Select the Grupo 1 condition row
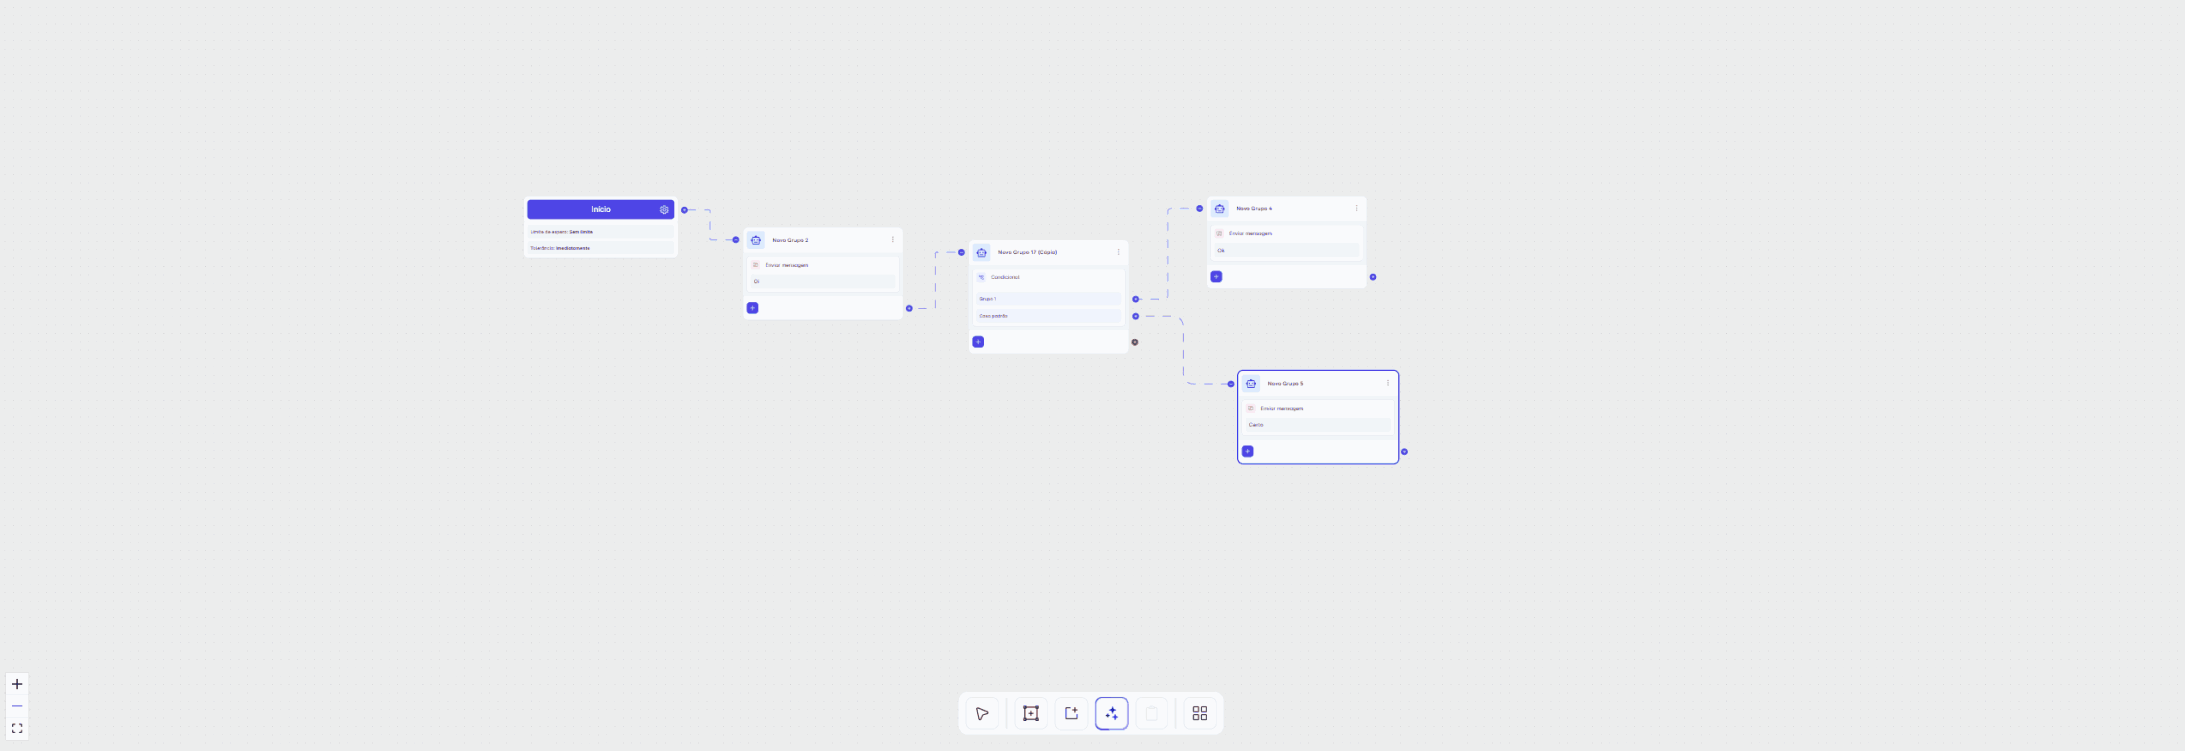Viewport: 2185px width, 751px height. tap(1048, 299)
